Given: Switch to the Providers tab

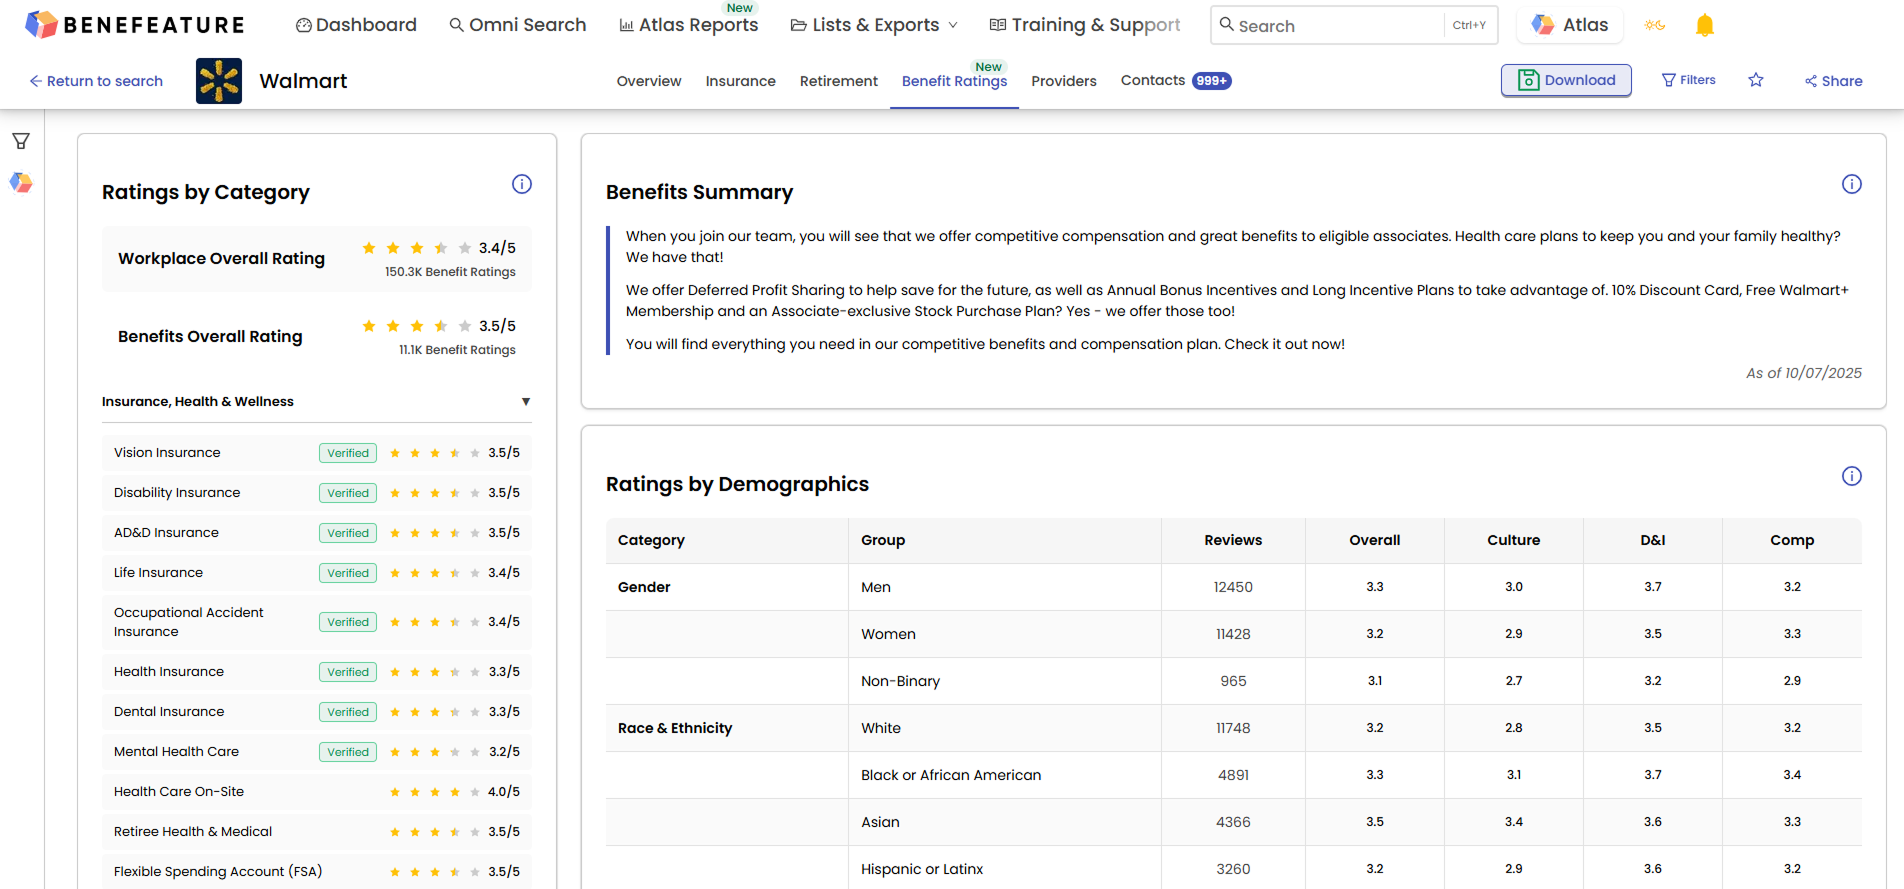Looking at the screenshot, I should (x=1064, y=81).
